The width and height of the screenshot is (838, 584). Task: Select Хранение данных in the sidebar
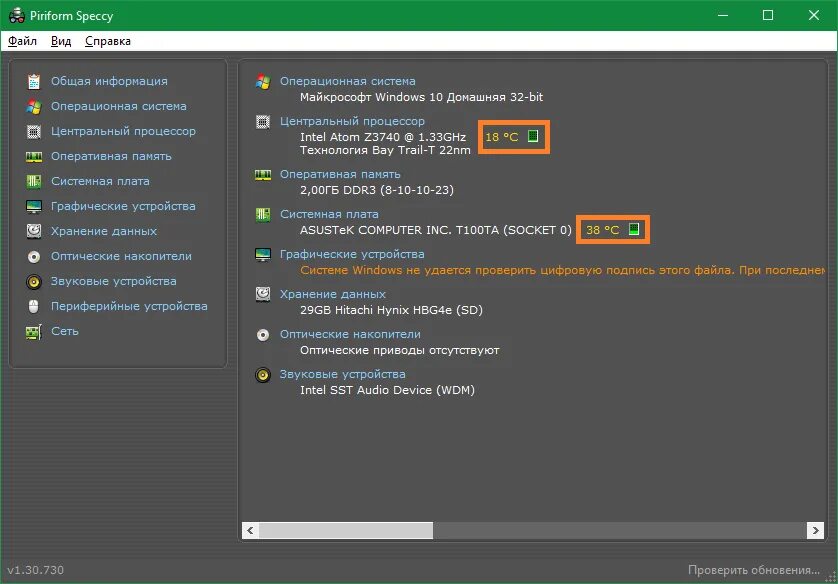coord(104,231)
